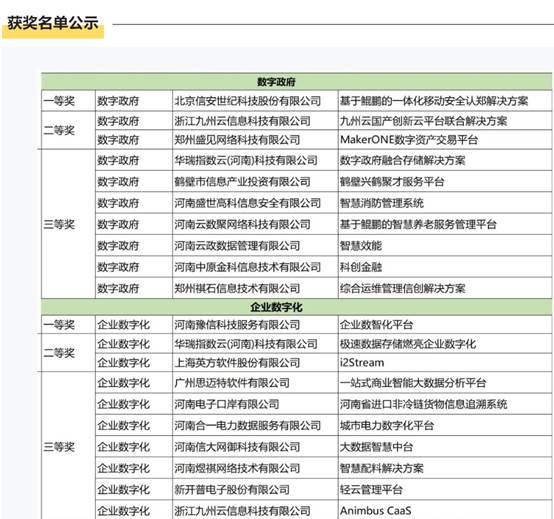The width and height of the screenshot is (554, 519).
Task: Select 上海英方软件股份有限公司 cell
Action: click(x=255, y=362)
